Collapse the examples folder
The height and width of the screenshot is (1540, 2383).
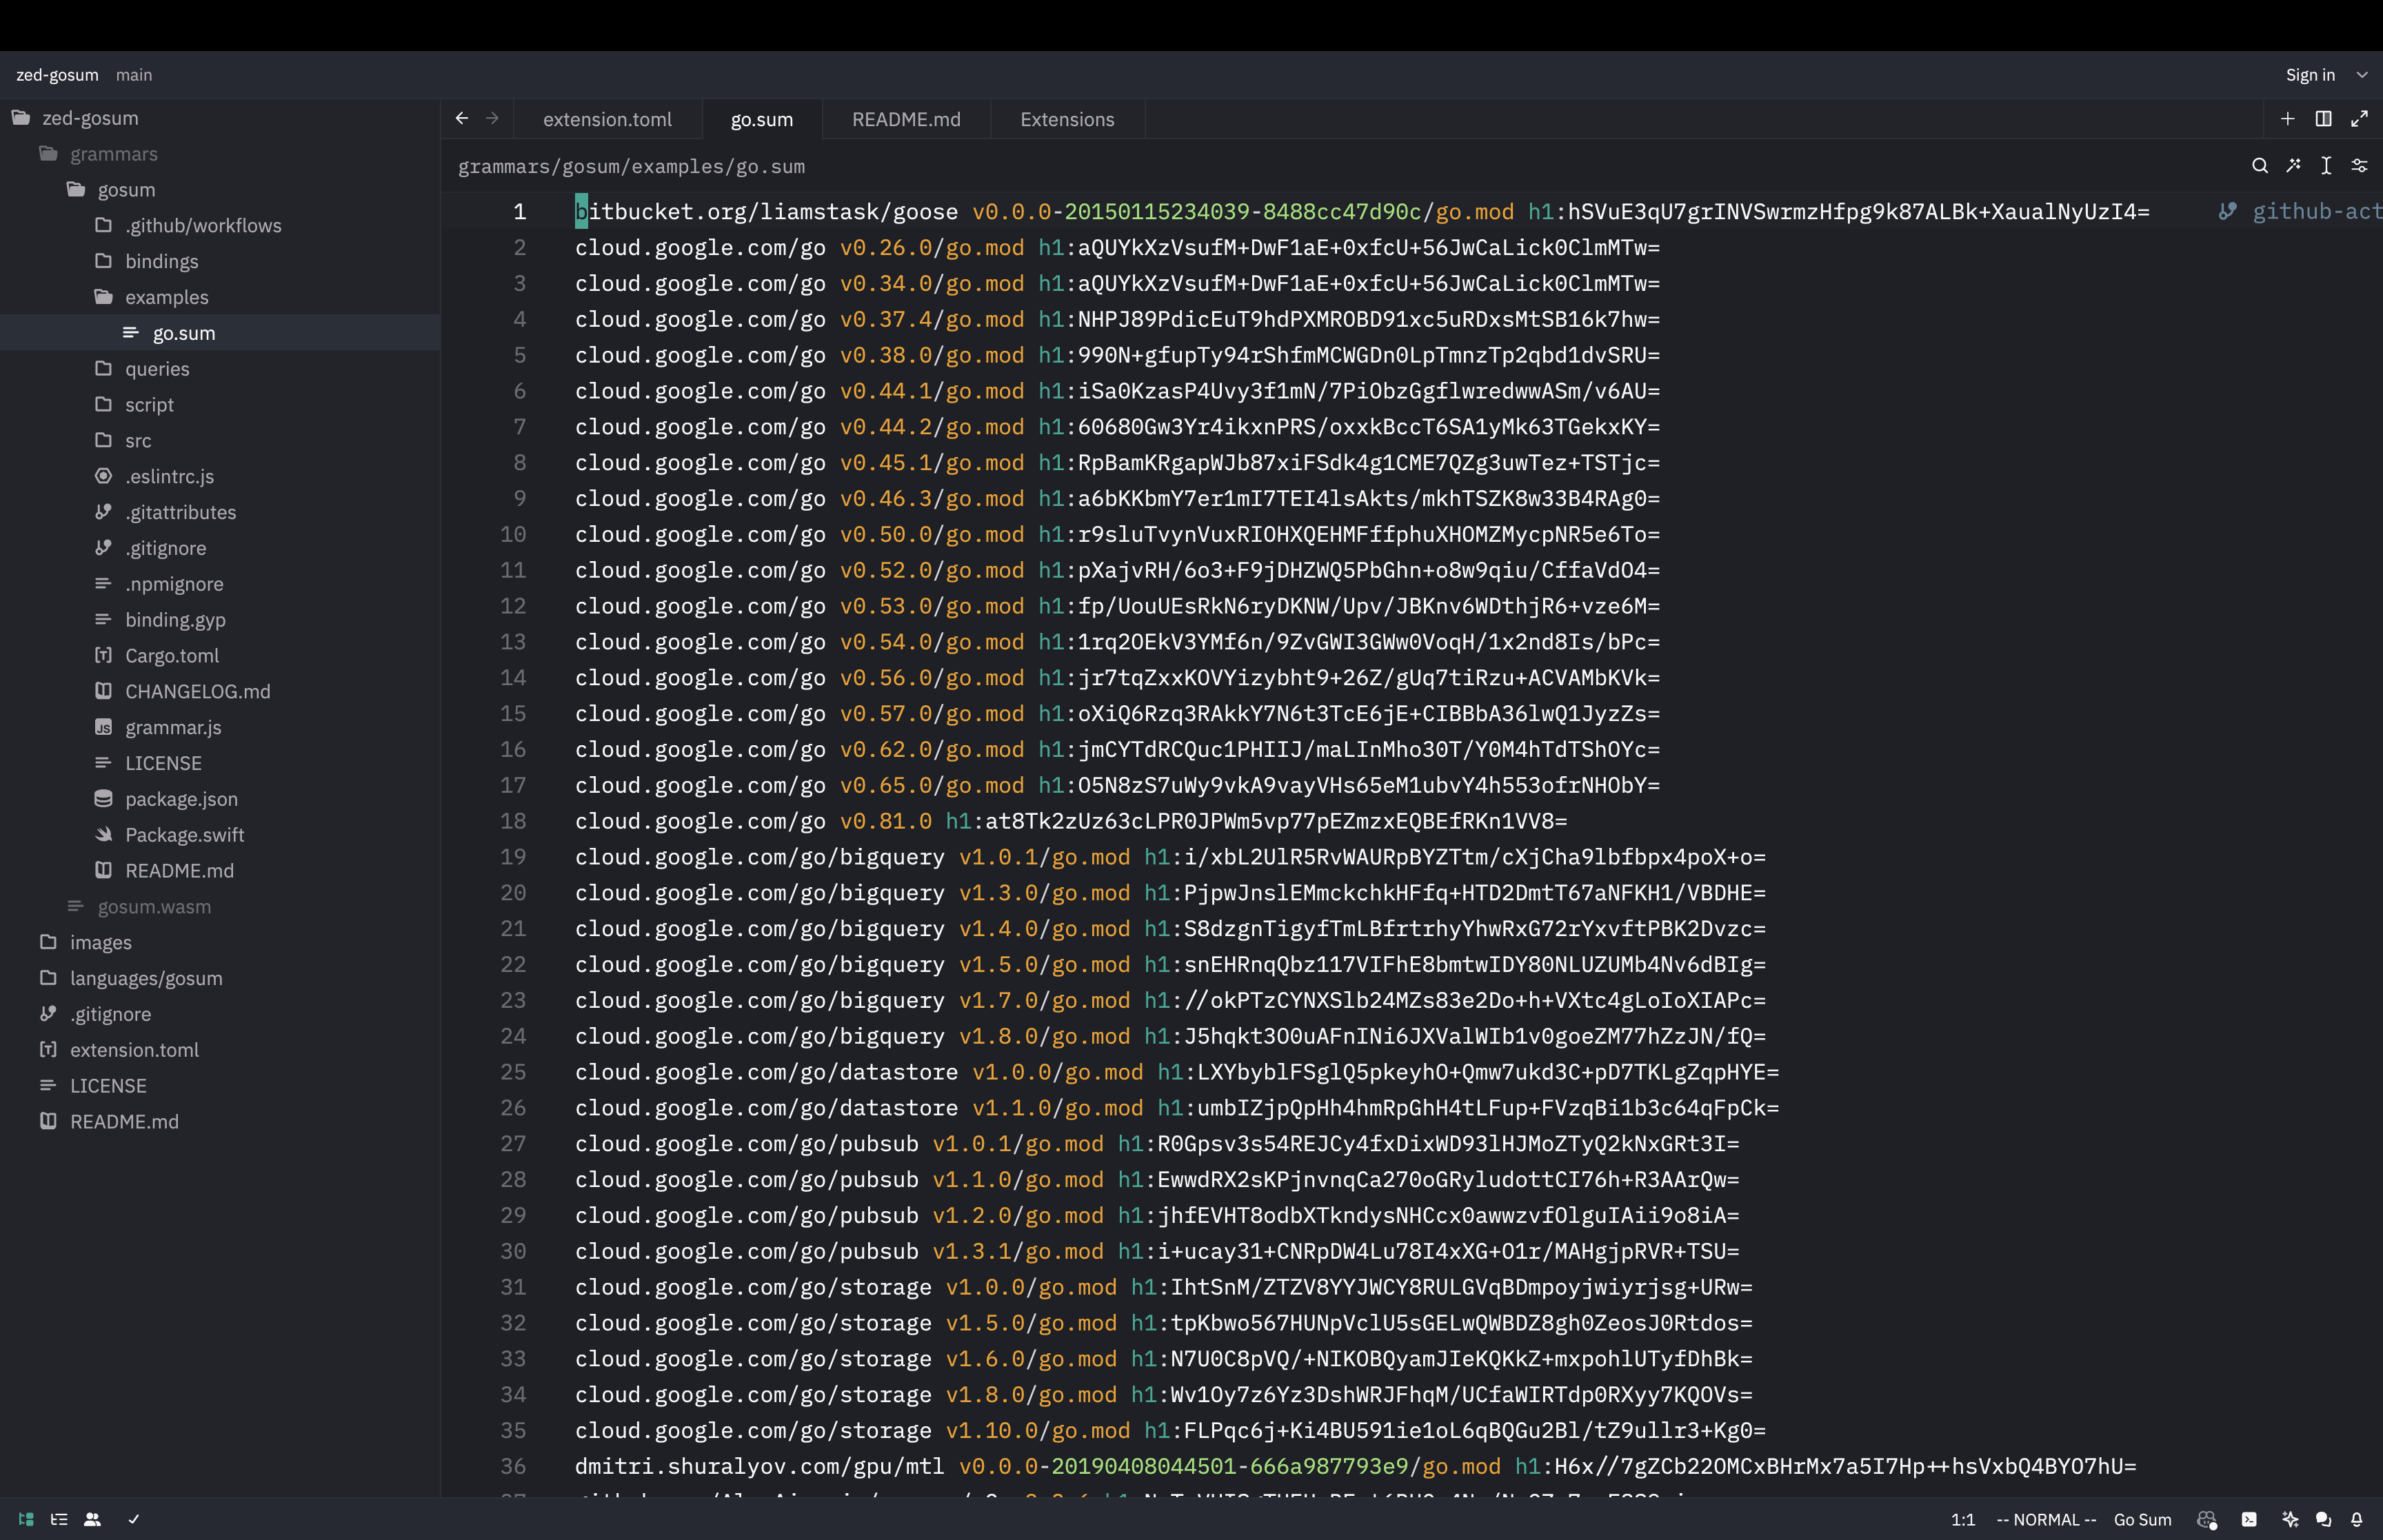[x=220, y=297]
